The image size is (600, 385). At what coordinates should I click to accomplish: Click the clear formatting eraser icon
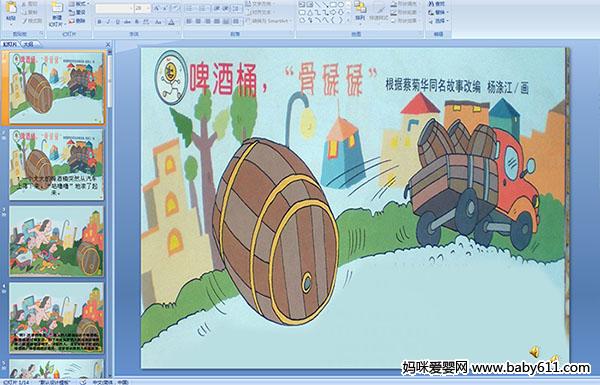tap(176, 8)
